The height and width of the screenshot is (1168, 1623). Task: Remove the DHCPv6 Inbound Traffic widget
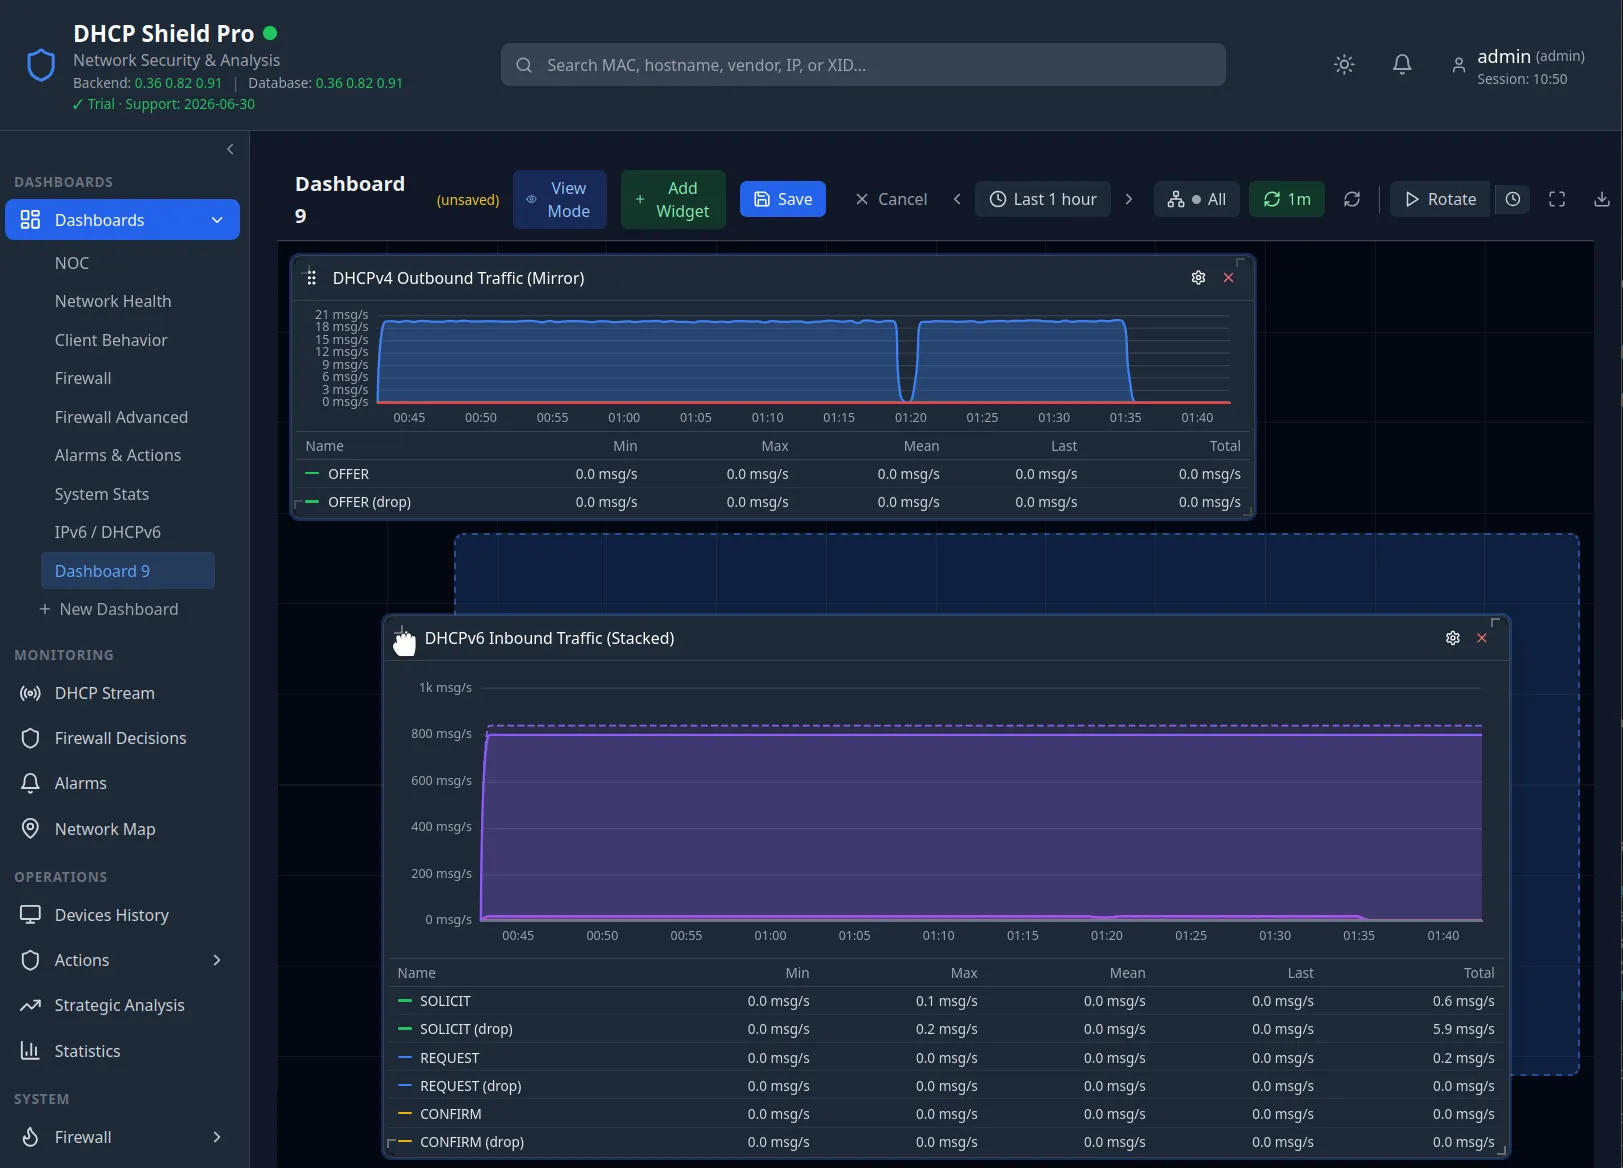click(x=1482, y=638)
